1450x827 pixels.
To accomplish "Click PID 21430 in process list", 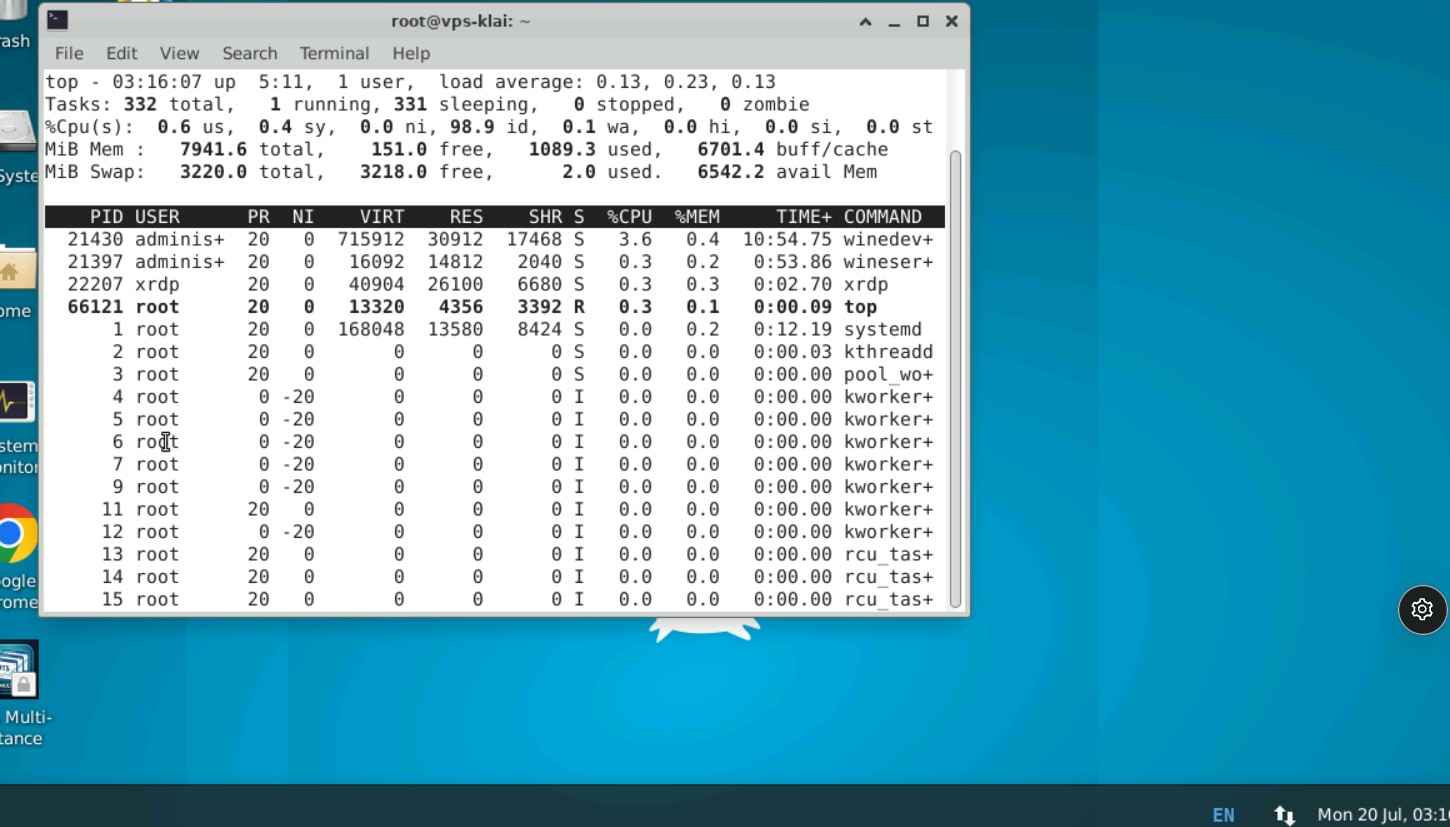I will [95, 240].
